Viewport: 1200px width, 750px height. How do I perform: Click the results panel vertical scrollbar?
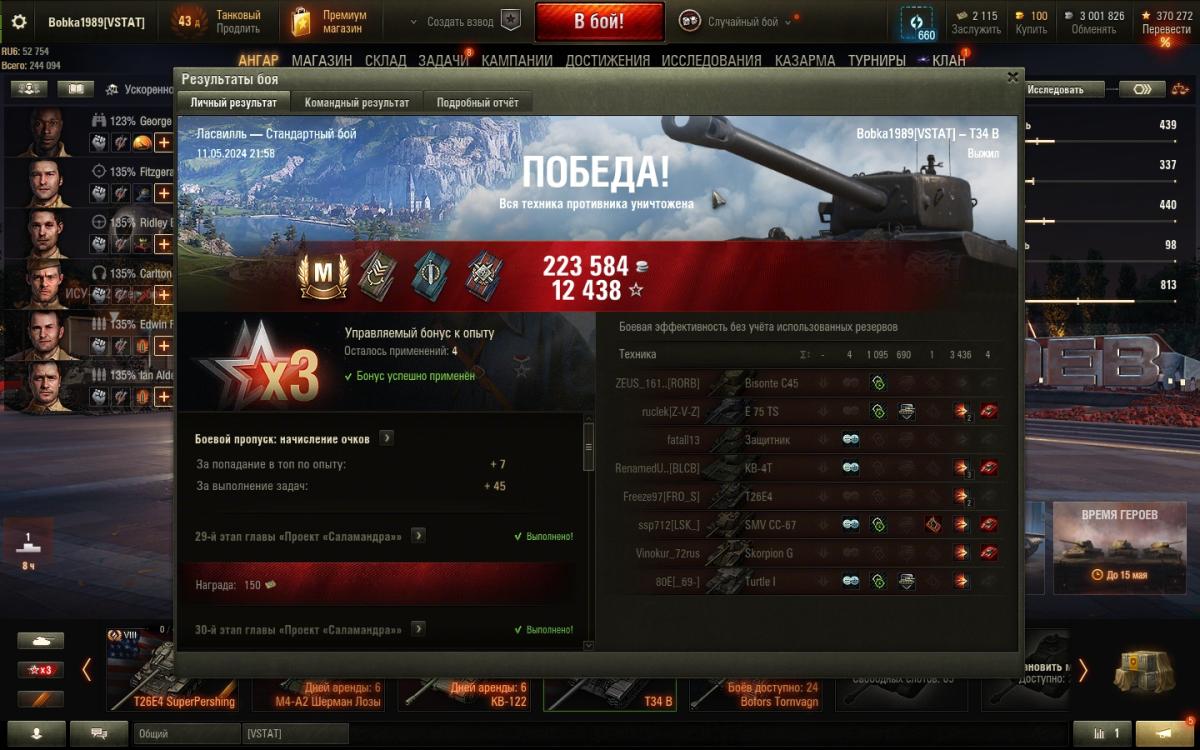pos(588,446)
